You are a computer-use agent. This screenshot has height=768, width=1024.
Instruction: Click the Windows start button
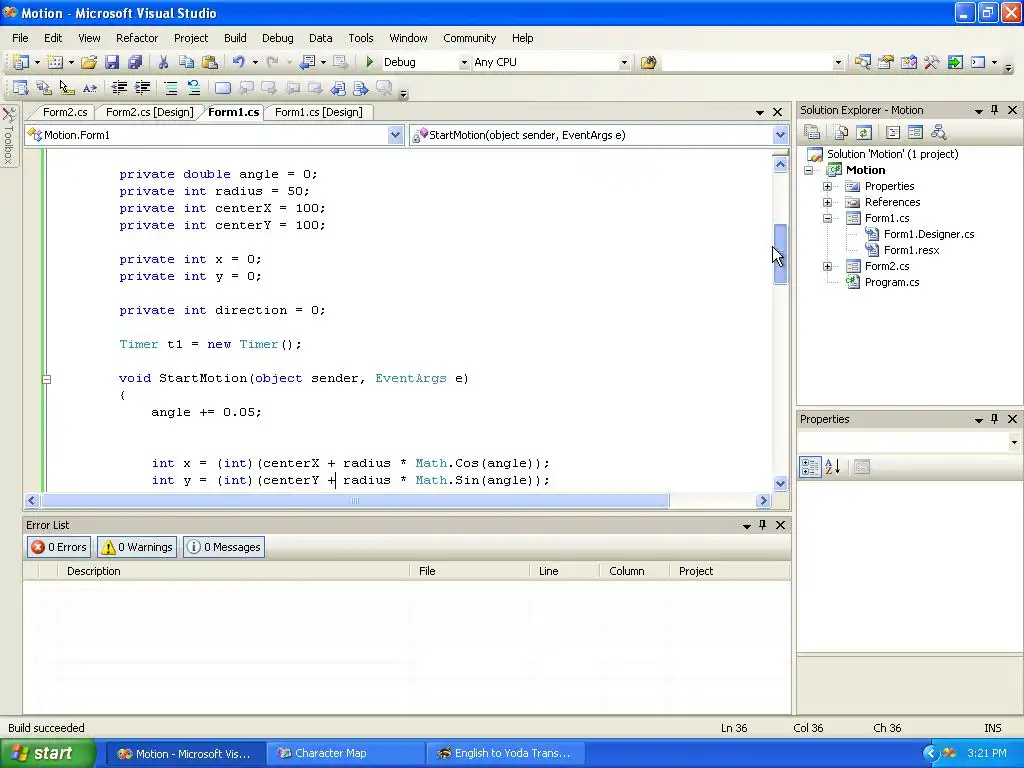click(48, 753)
